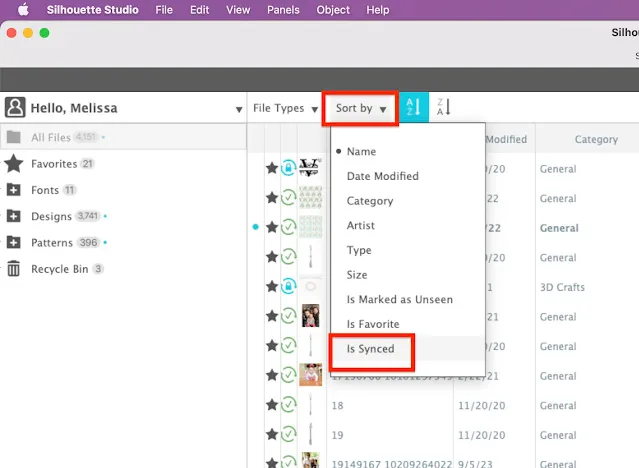Toggle favorite star on row 18
This screenshot has height=468, width=639.
pyautogui.click(x=272, y=405)
